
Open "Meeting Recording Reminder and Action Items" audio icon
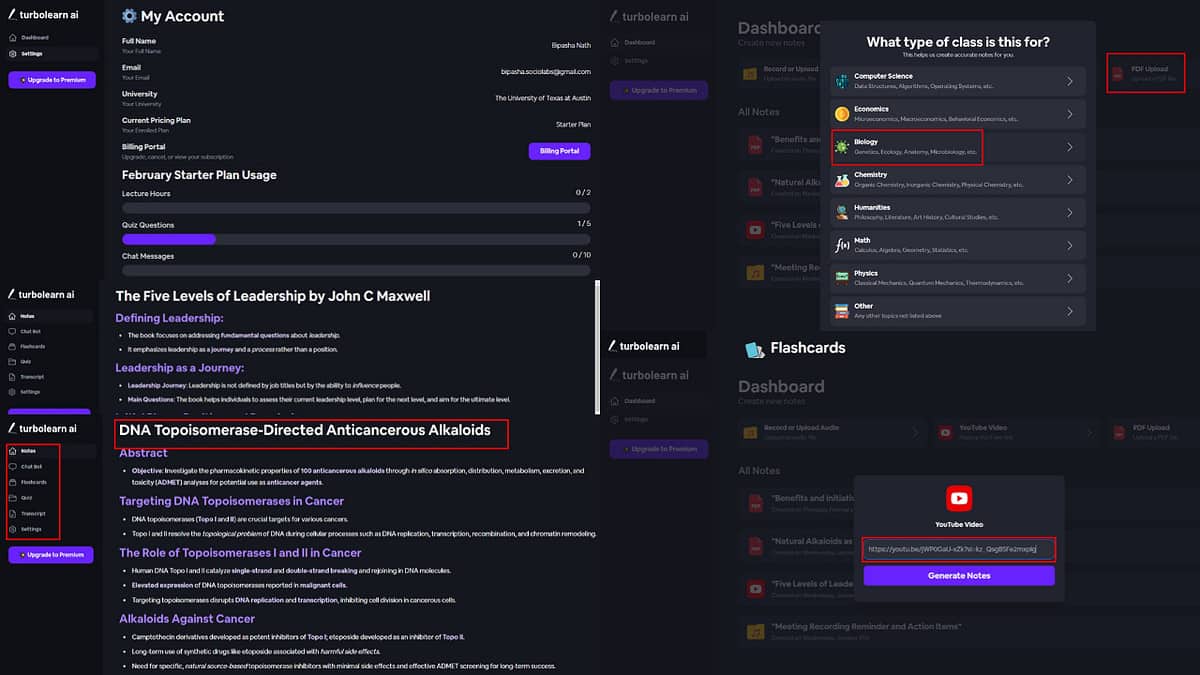point(756,631)
